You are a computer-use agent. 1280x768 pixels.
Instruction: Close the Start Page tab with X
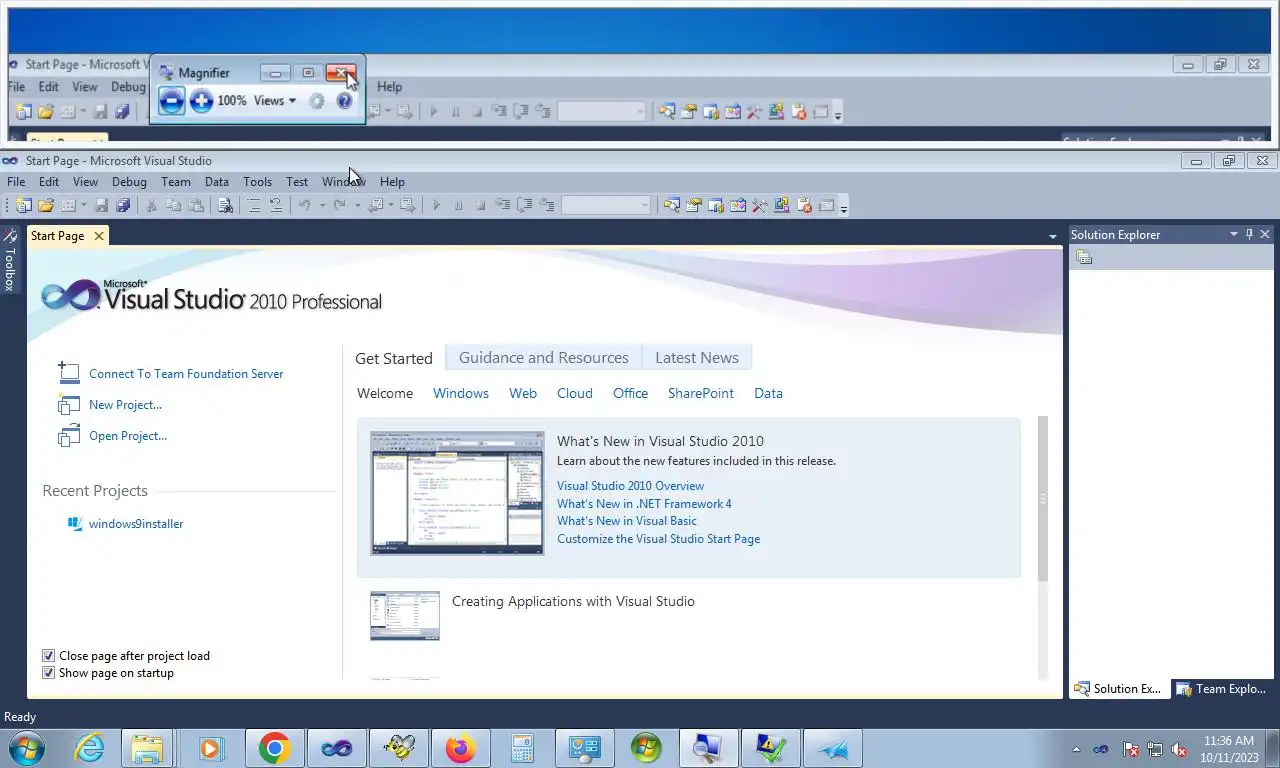coord(98,236)
